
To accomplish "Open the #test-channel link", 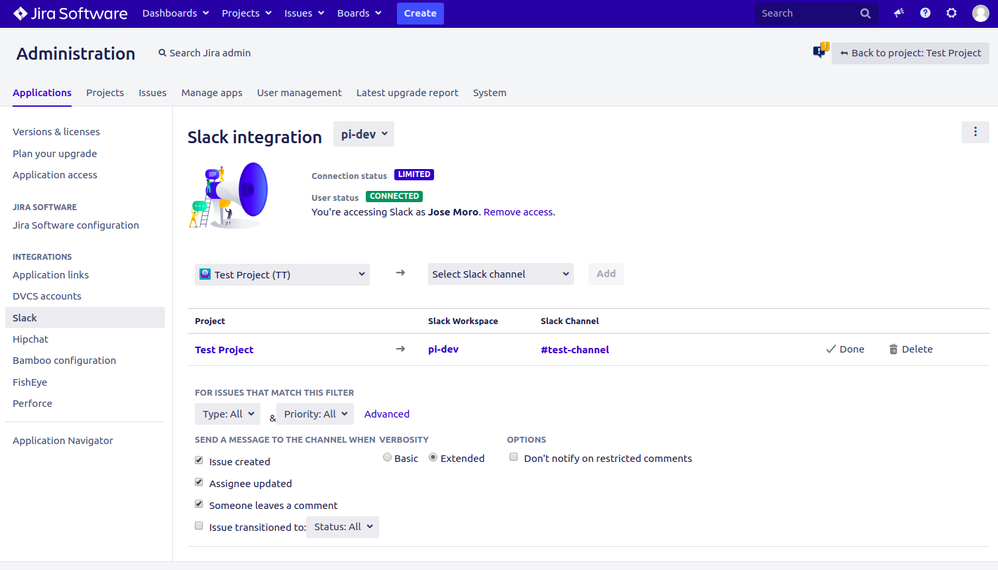I will pos(575,350).
